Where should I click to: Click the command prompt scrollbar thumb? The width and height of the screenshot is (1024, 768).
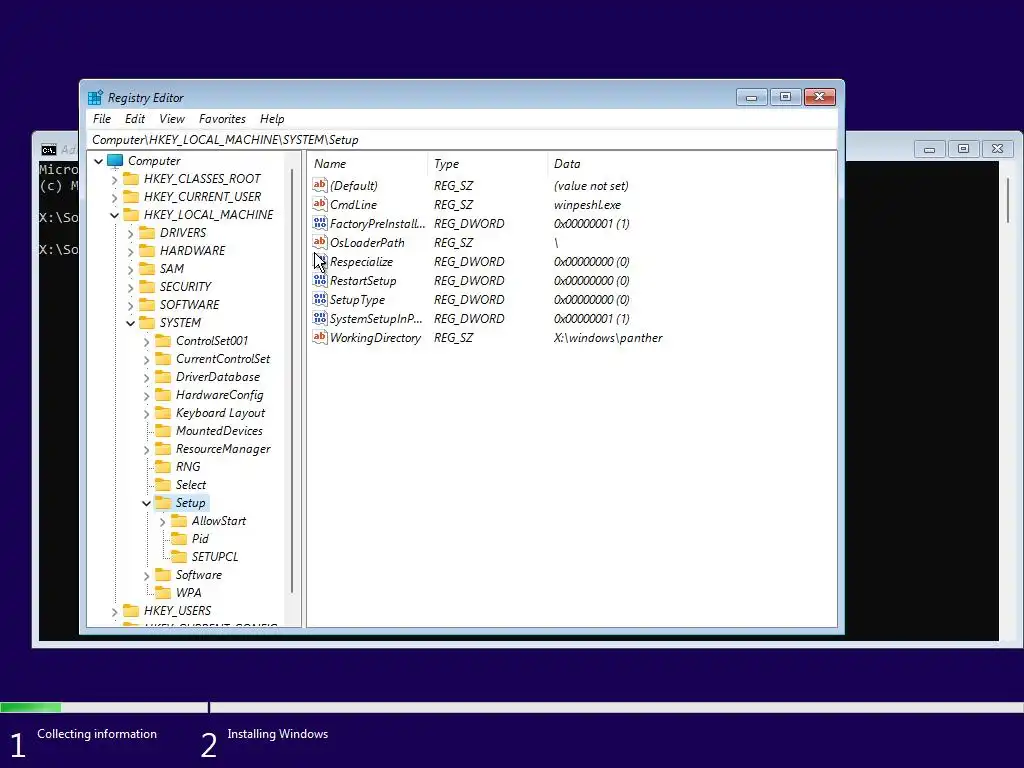(x=1008, y=199)
